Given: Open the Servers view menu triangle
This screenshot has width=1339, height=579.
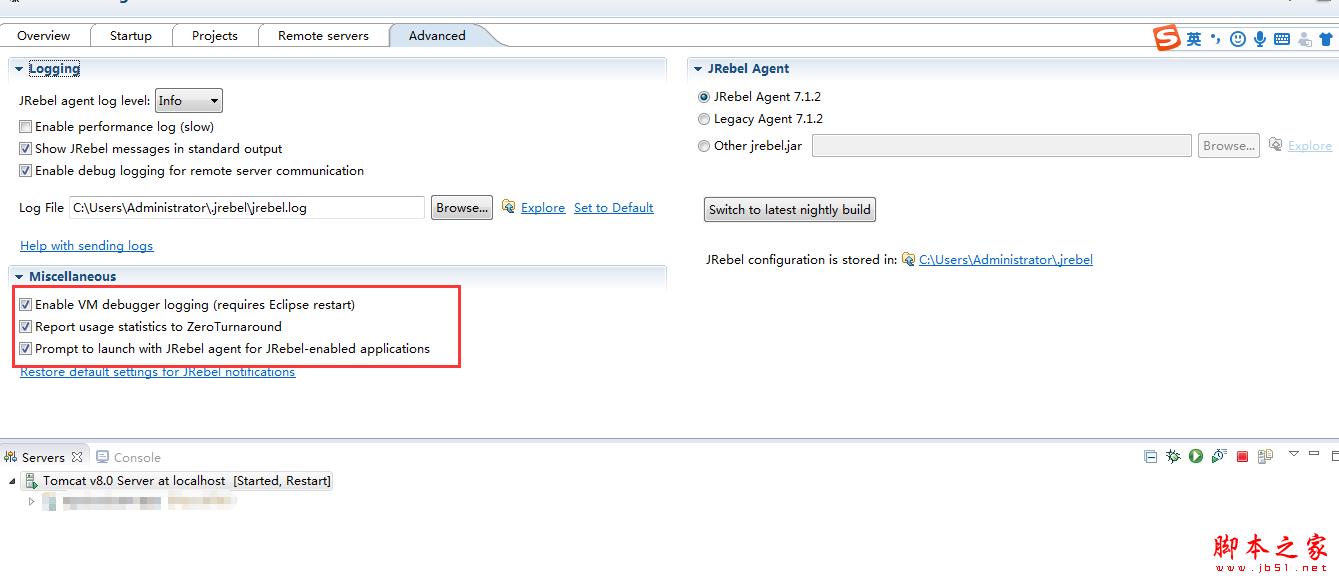Looking at the screenshot, I should tap(1293, 454).
